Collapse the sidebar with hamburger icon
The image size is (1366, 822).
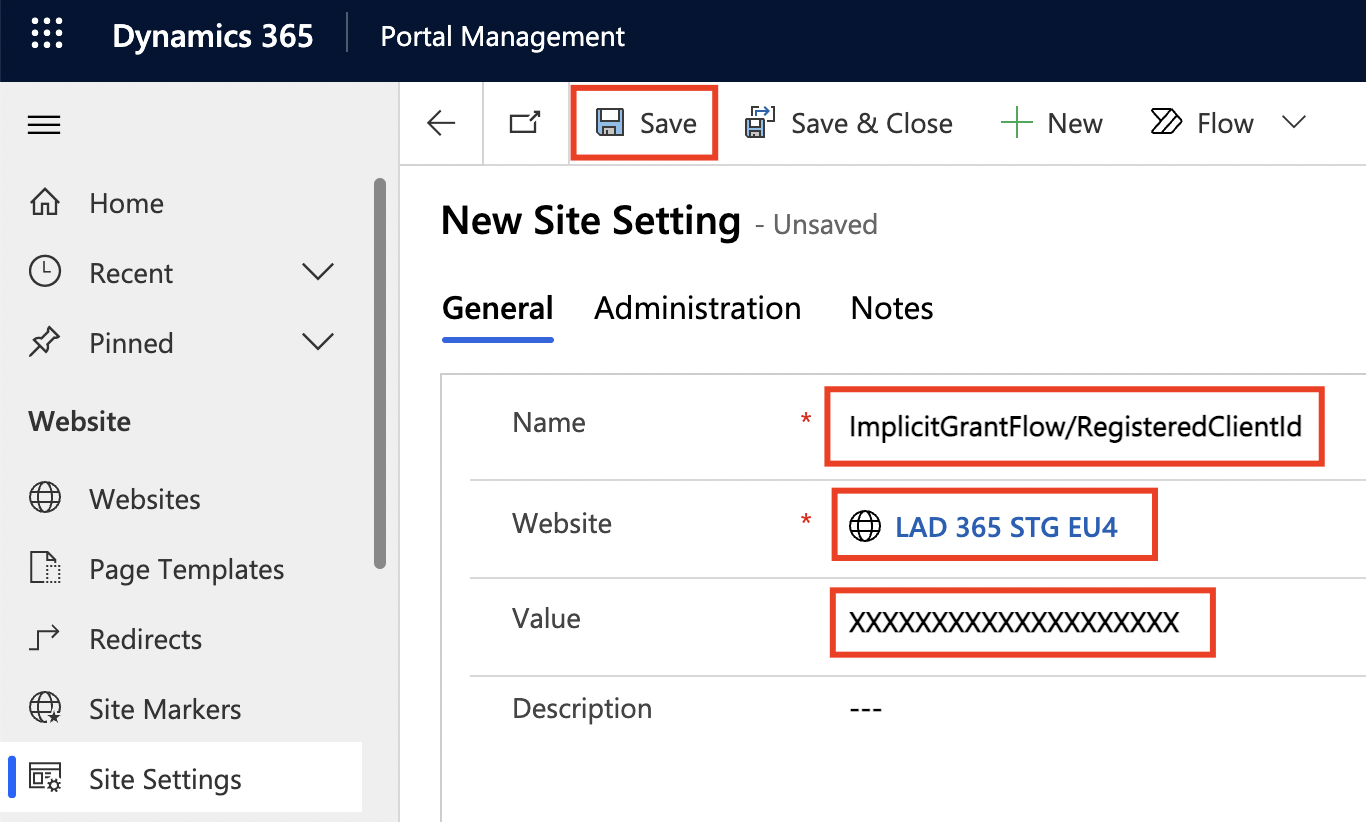pyautogui.click(x=45, y=125)
